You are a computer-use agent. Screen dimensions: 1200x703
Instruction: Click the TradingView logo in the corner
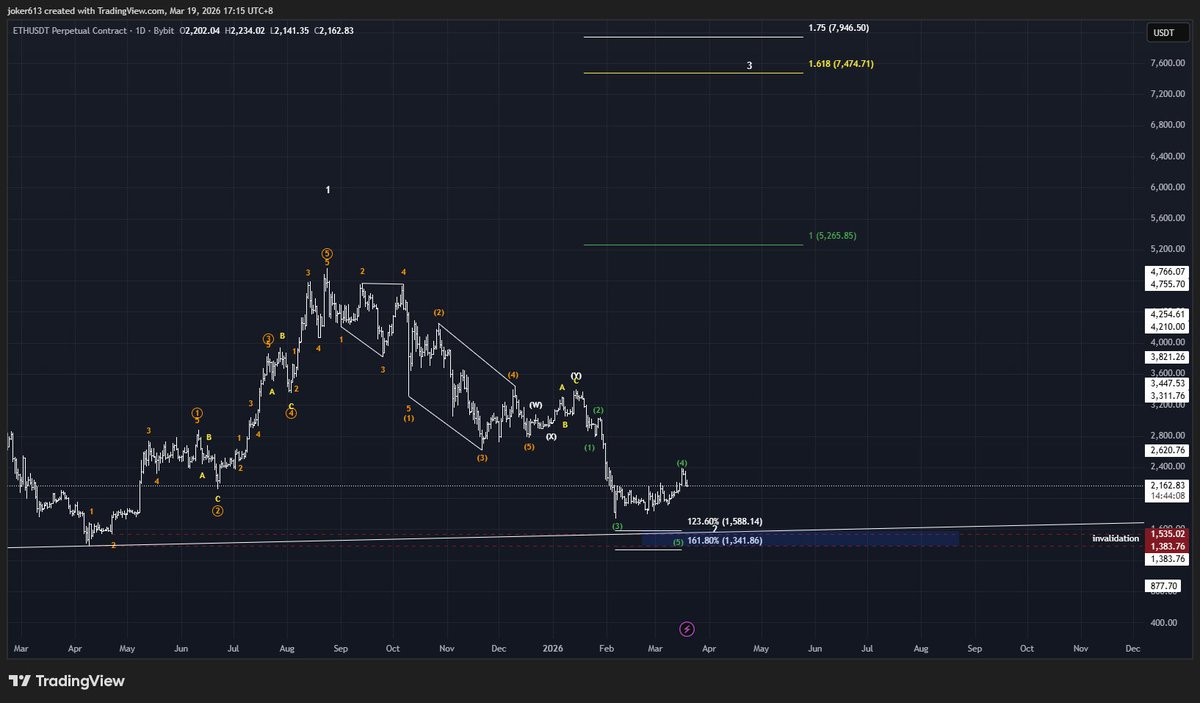68,681
